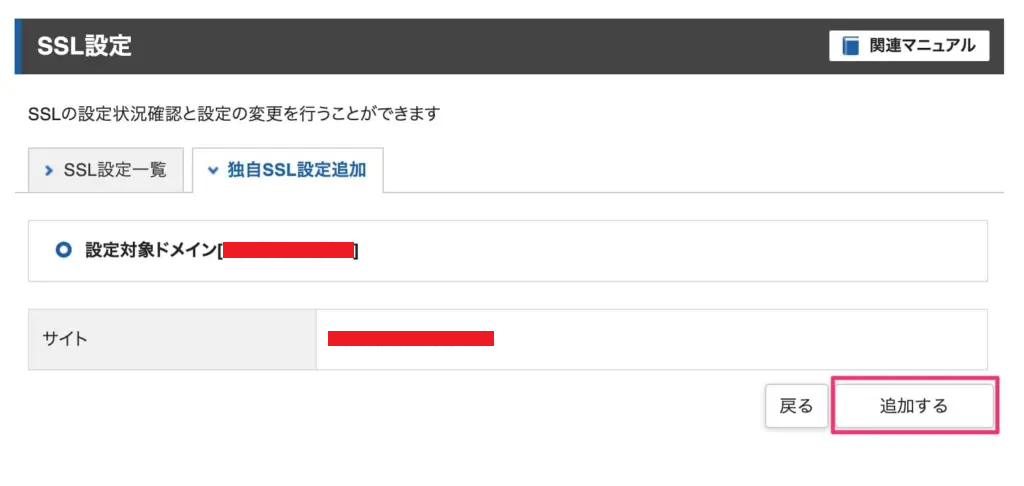Viewport: 1024px width, 486px height.
Task: Open the 関連マニュアル text label
Action: tap(921, 46)
